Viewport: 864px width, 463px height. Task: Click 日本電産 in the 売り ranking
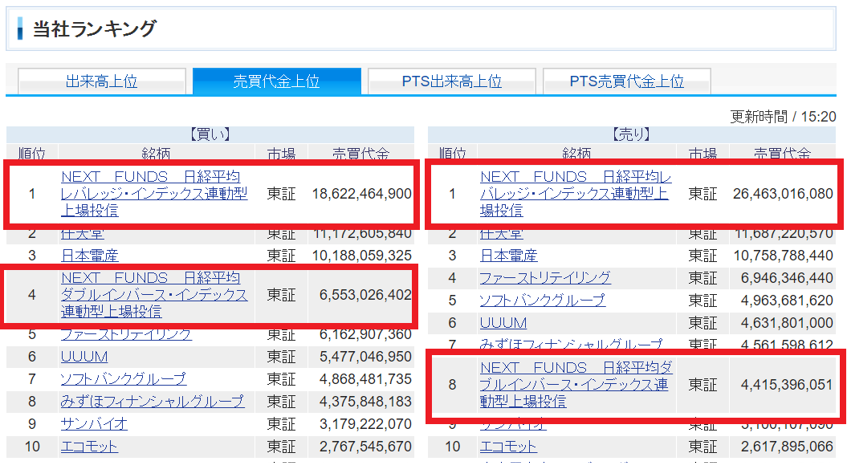(x=508, y=255)
